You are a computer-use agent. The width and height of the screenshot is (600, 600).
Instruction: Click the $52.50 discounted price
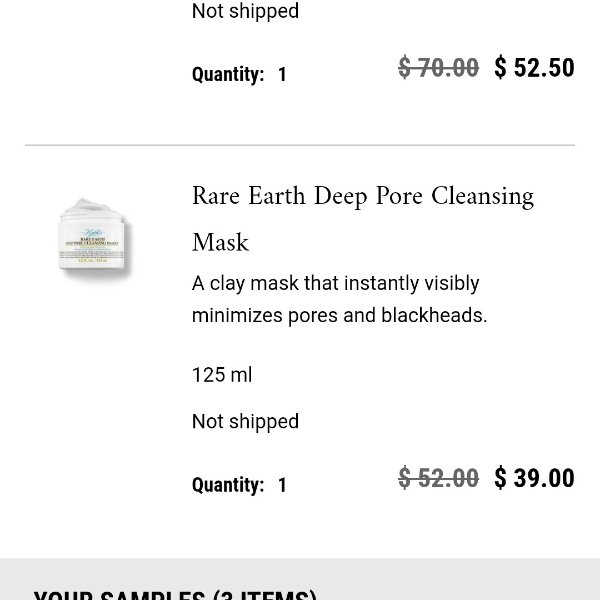(534, 68)
